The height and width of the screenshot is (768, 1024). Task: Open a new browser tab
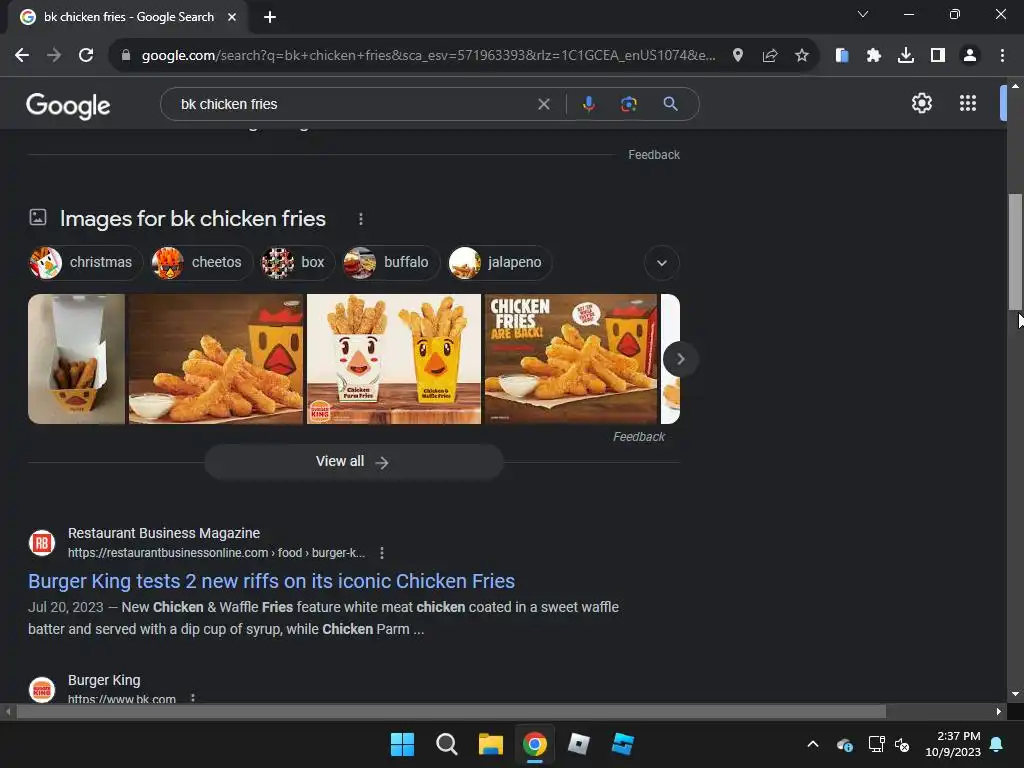point(270,17)
